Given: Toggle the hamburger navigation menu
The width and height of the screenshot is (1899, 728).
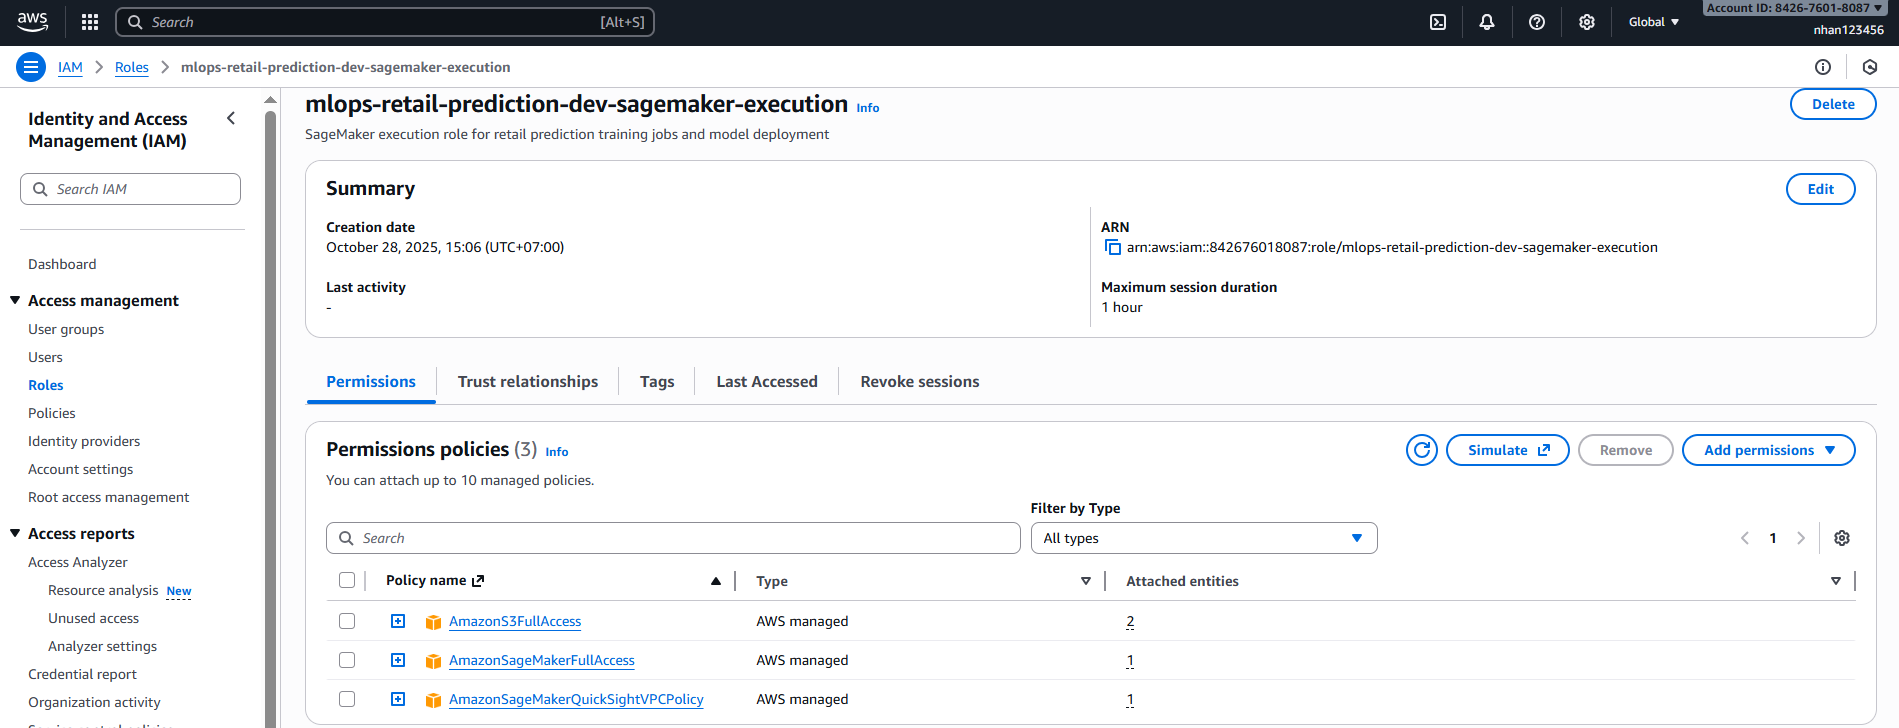Looking at the screenshot, I should [x=31, y=67].
